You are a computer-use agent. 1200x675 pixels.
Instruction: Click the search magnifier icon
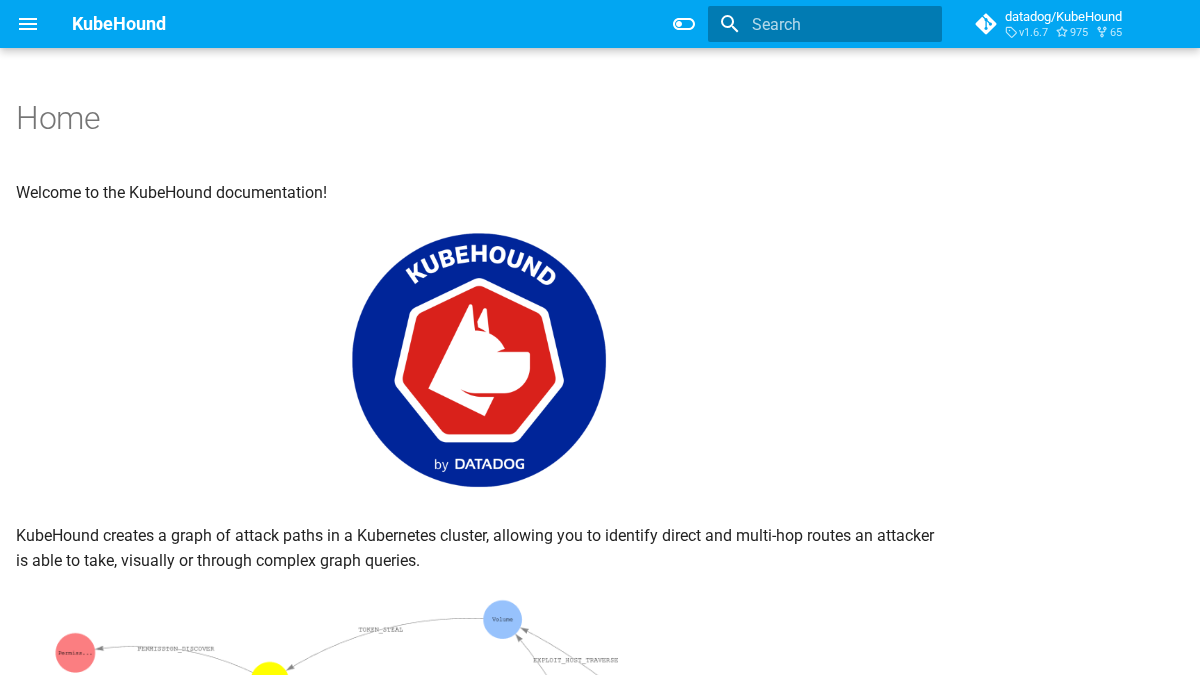tap(730, 24)
